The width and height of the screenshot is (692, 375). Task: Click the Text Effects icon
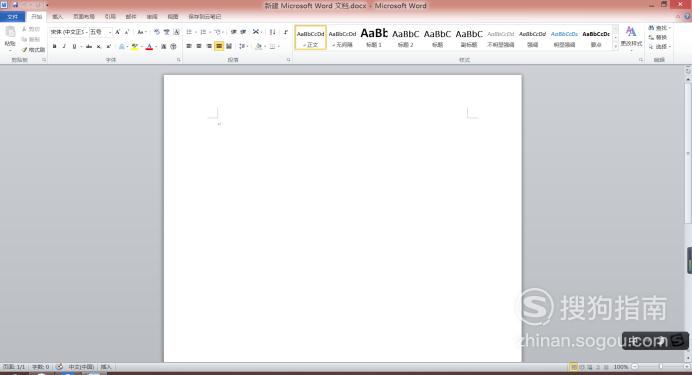122,46
